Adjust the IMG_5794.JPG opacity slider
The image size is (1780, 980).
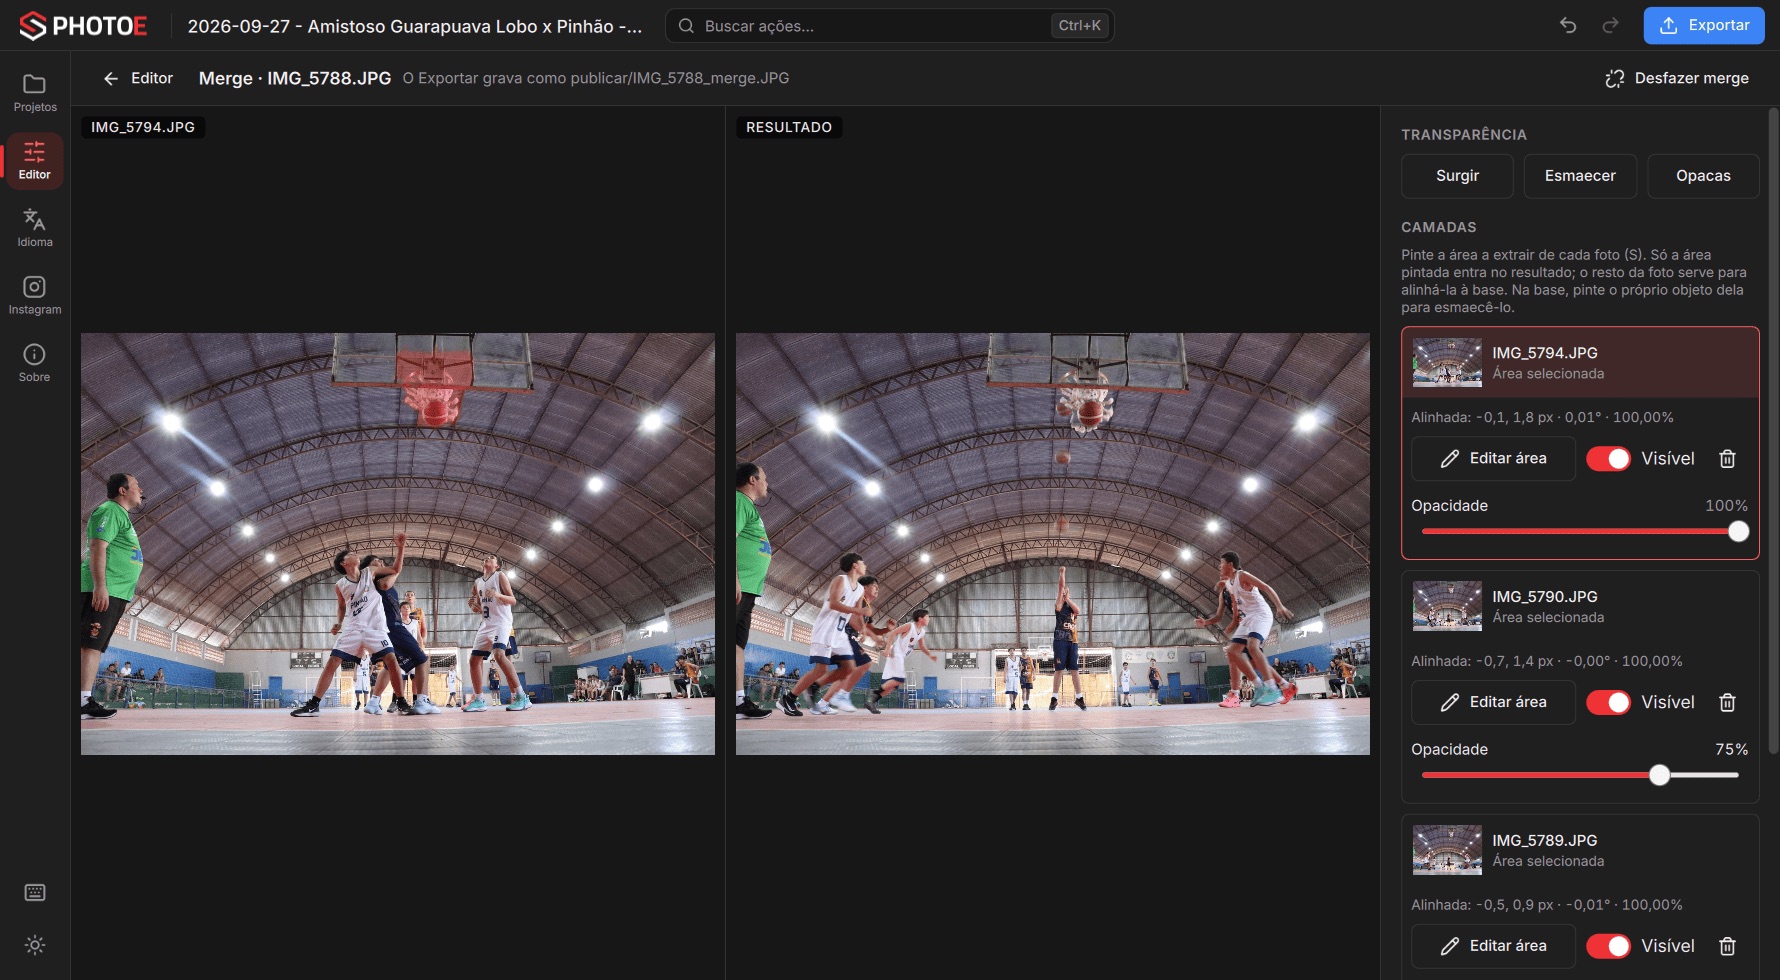(x=1580, y=532)
